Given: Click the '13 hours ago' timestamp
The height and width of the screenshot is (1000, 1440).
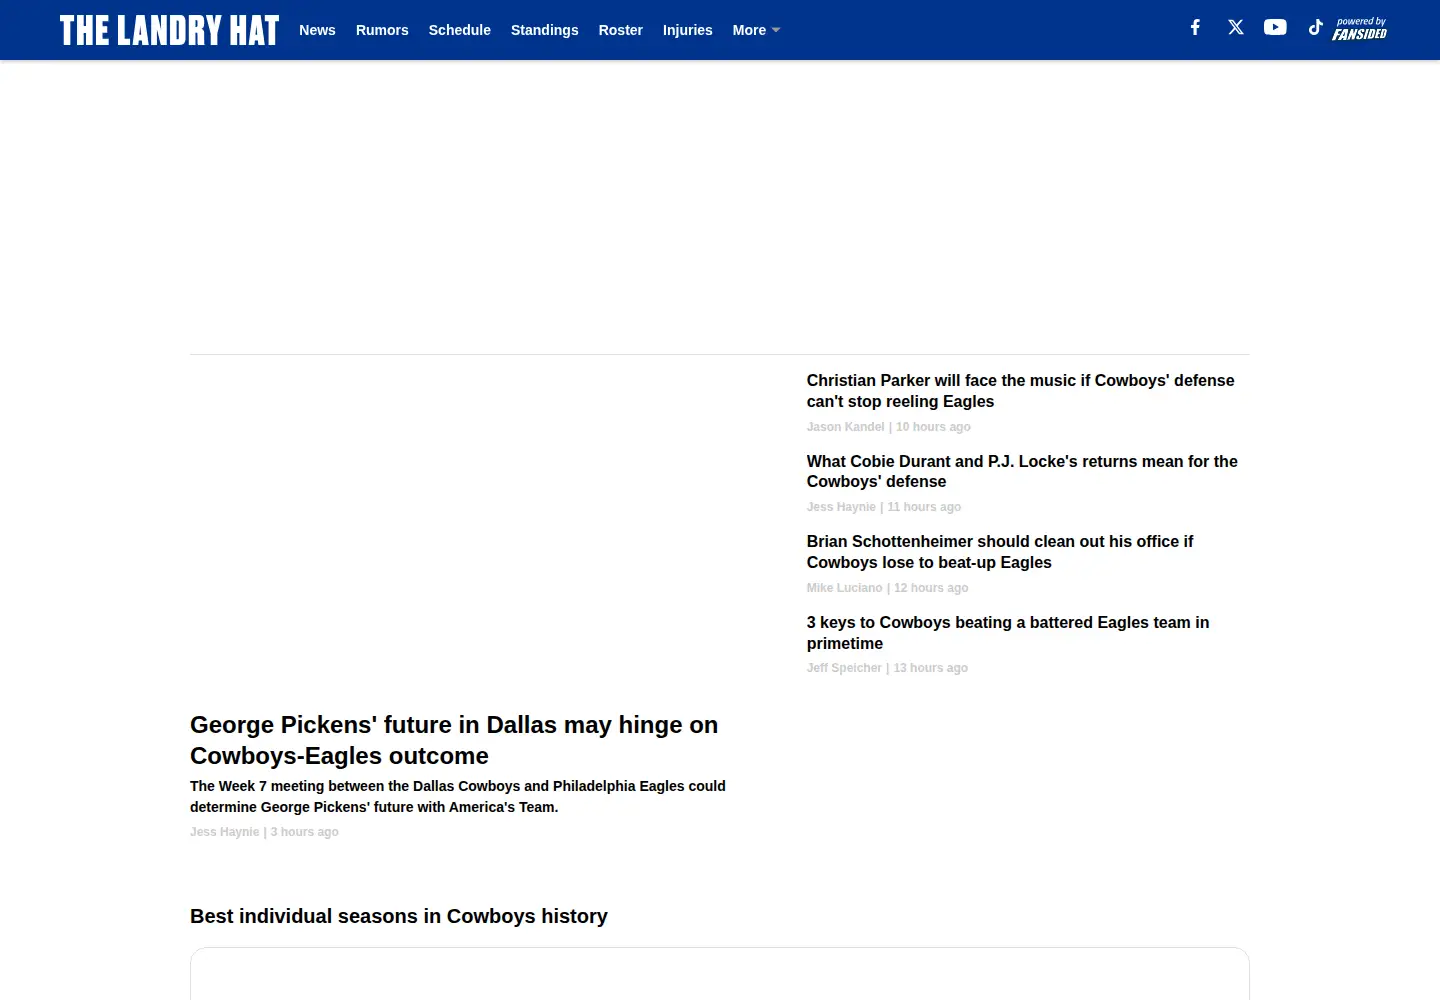Looking at the screenshot, I should pyautogui.click(x=931, y=668).
